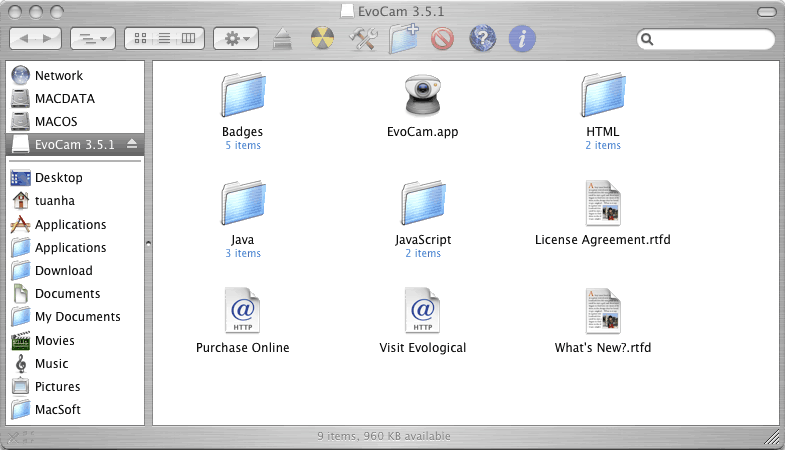This screenshot has height=450, width=785.
Task: Select the MACOS volume in sidebar
Action: [x=75, y=122]
